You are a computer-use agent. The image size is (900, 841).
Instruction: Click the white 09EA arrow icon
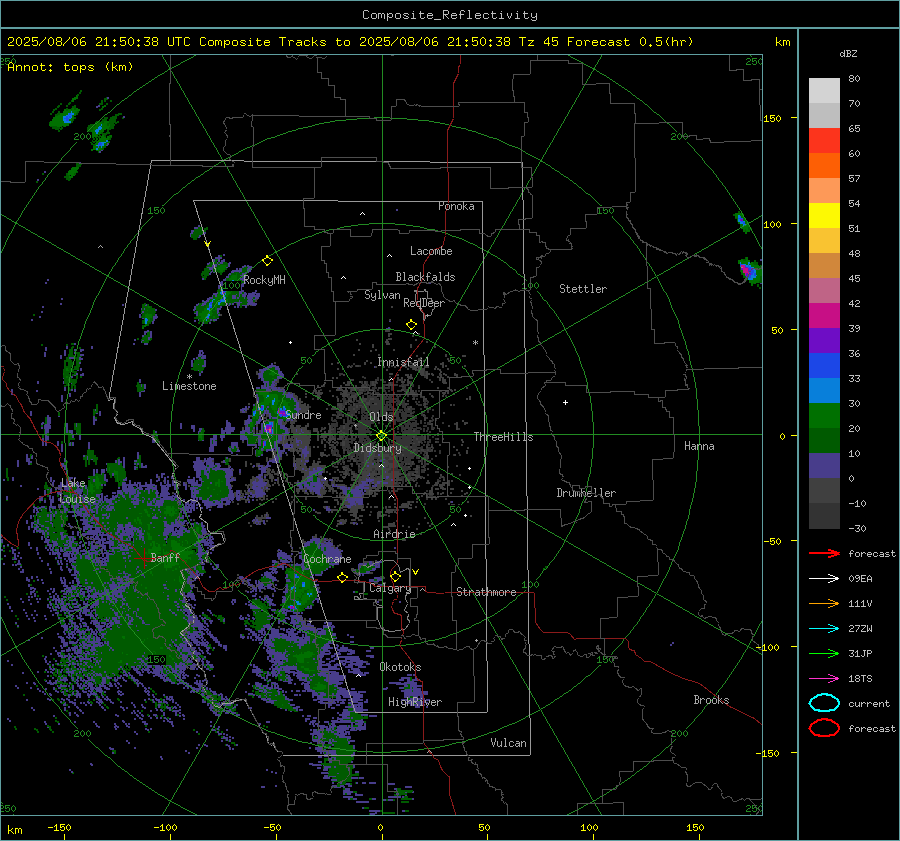pyautogui.click(x=824, y=579)
